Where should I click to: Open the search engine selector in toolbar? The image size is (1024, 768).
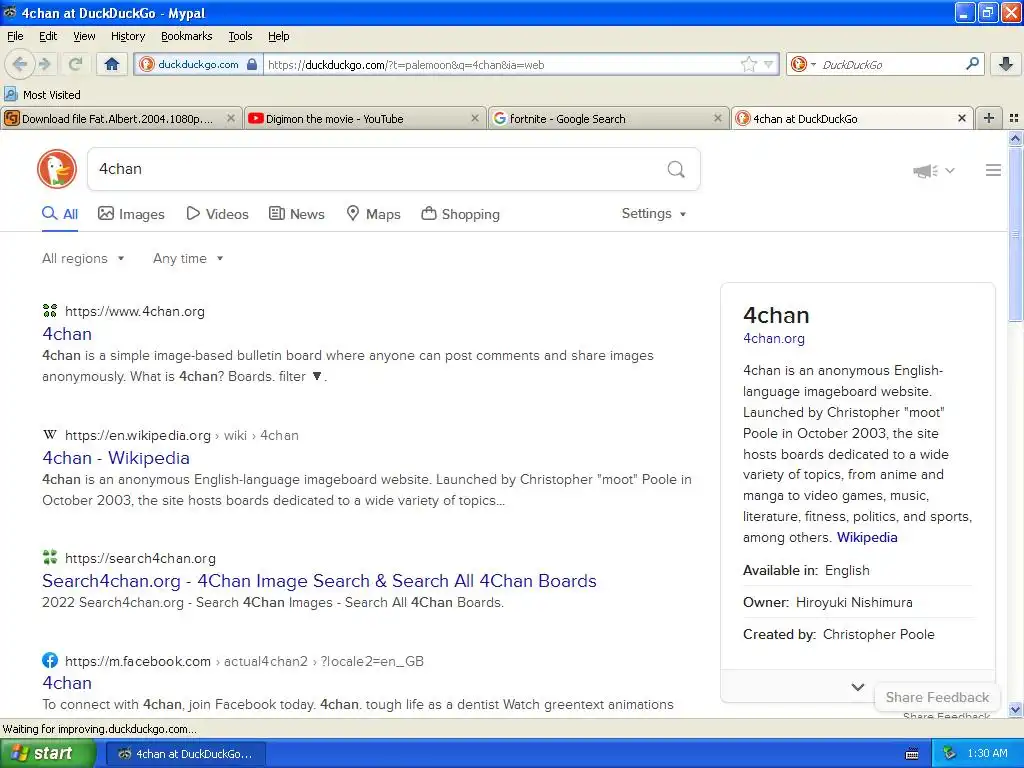tap(803, 64)
